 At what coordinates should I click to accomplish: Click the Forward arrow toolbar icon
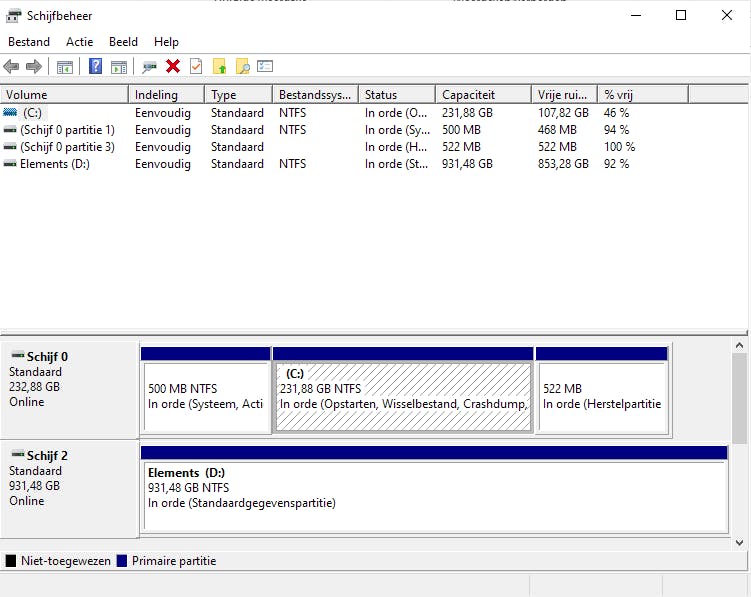tap(34, 66)
